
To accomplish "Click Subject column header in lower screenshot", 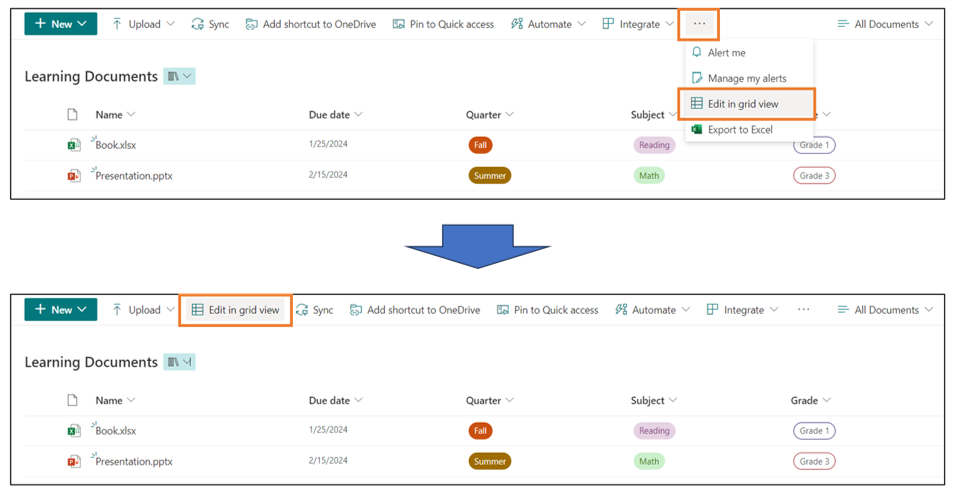I will [x=653, y=400].
